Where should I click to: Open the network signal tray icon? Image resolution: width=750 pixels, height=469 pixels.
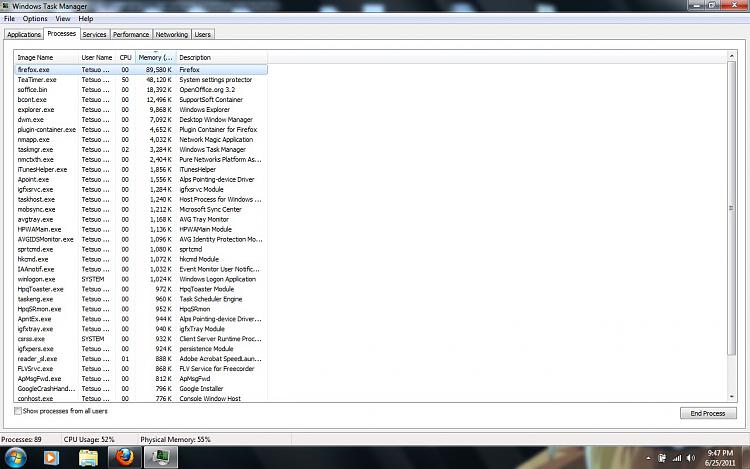677,458
